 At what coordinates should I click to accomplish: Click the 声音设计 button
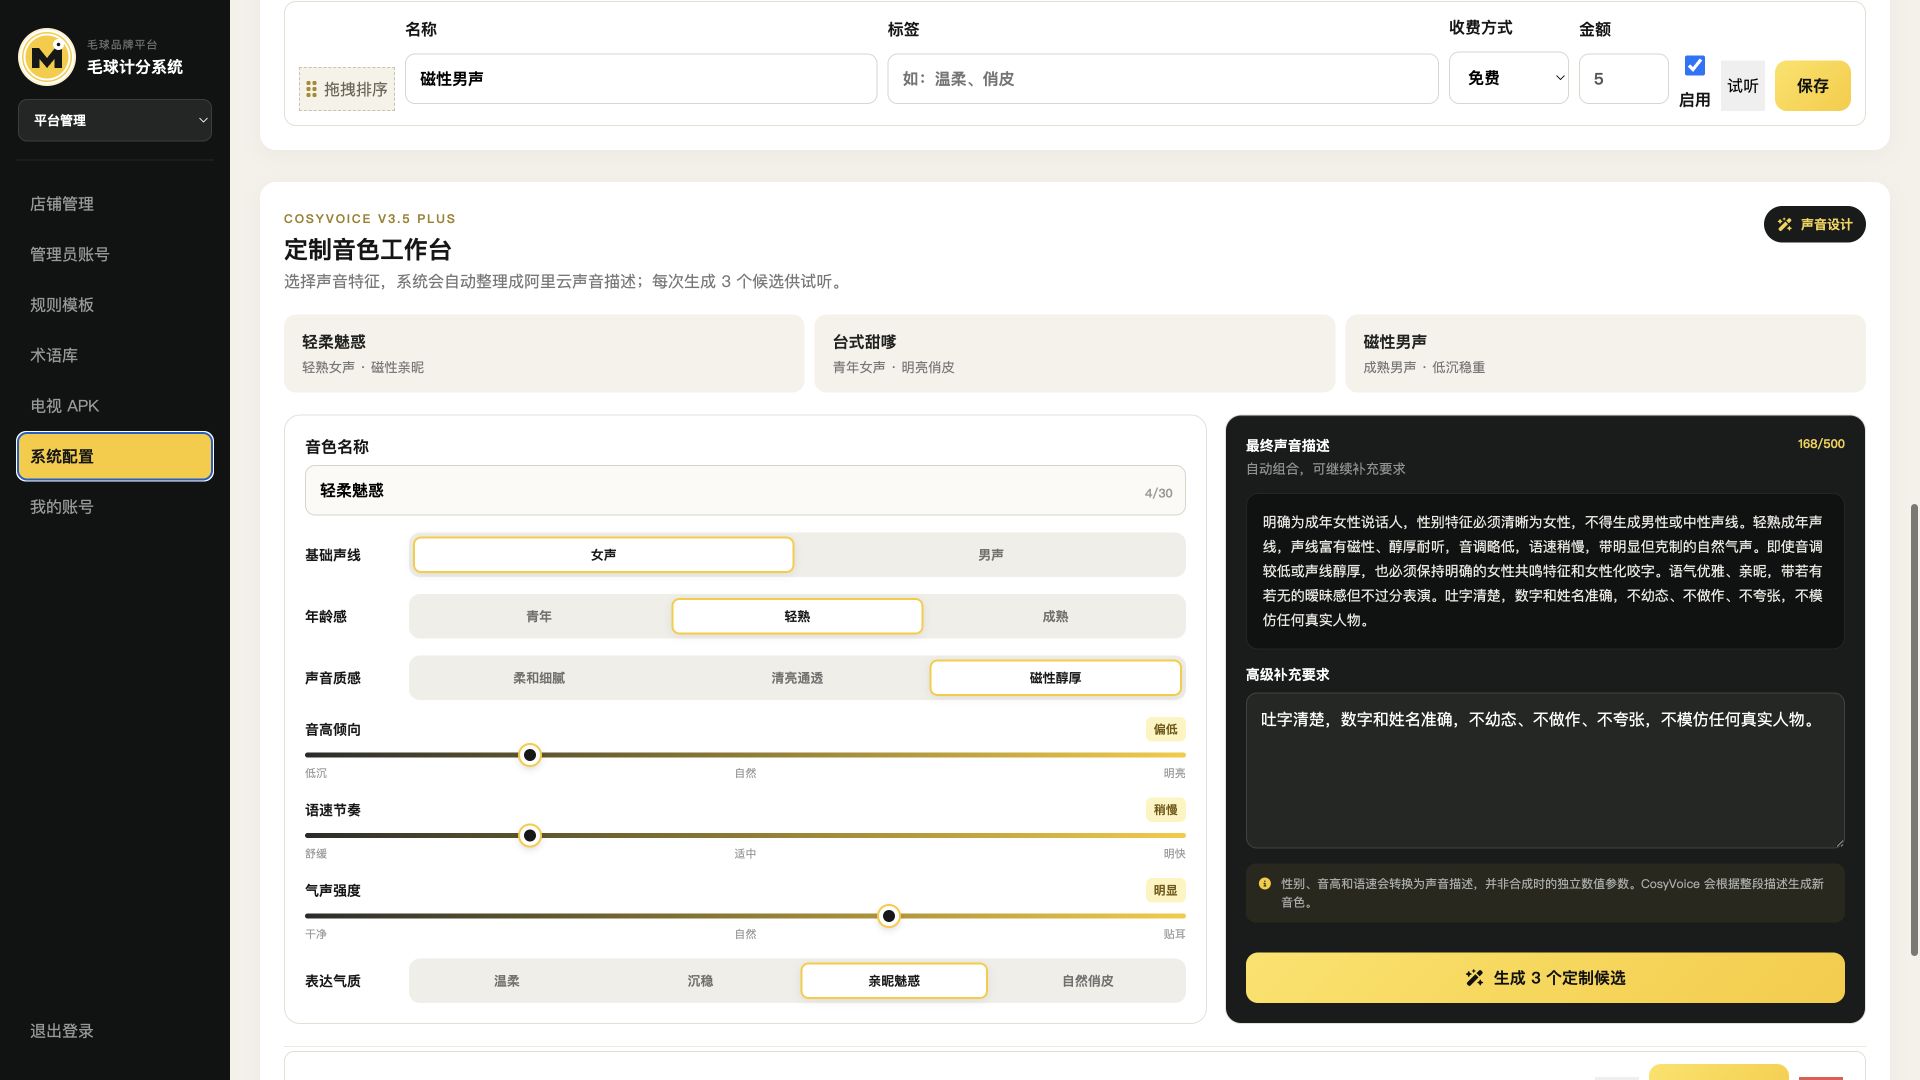click(1814, 225)
